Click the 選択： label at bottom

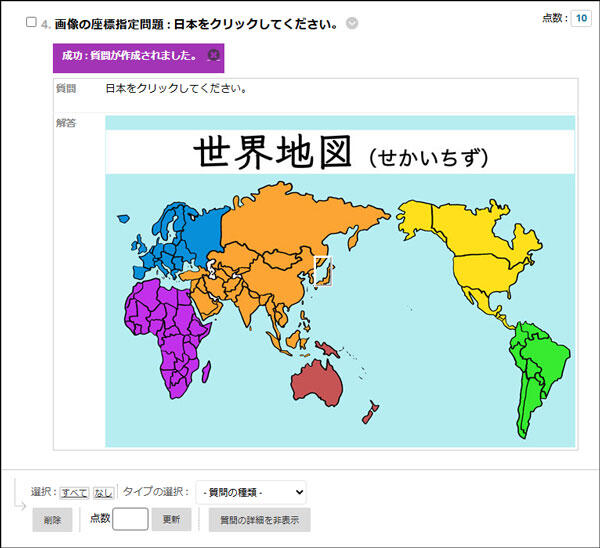click(x=44, y=492)
